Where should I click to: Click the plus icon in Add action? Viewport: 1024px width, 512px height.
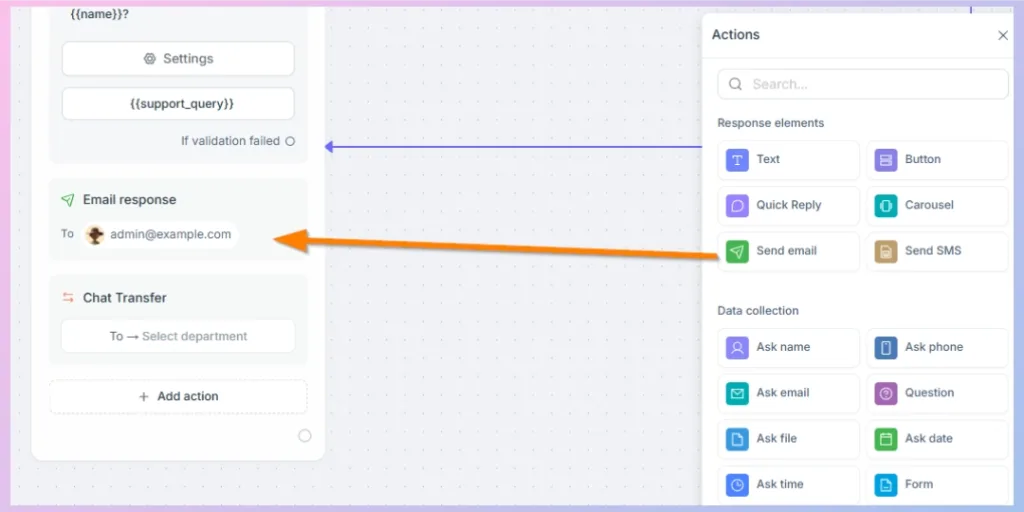[144, 396]
